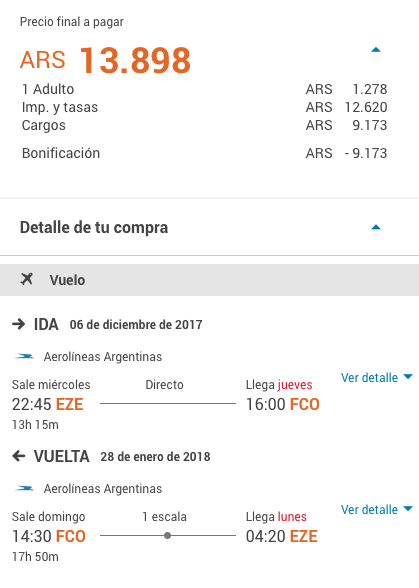Click the EZE departure airport code
Viewport: 419px width, 588px height.
click(x=69, y=404)
